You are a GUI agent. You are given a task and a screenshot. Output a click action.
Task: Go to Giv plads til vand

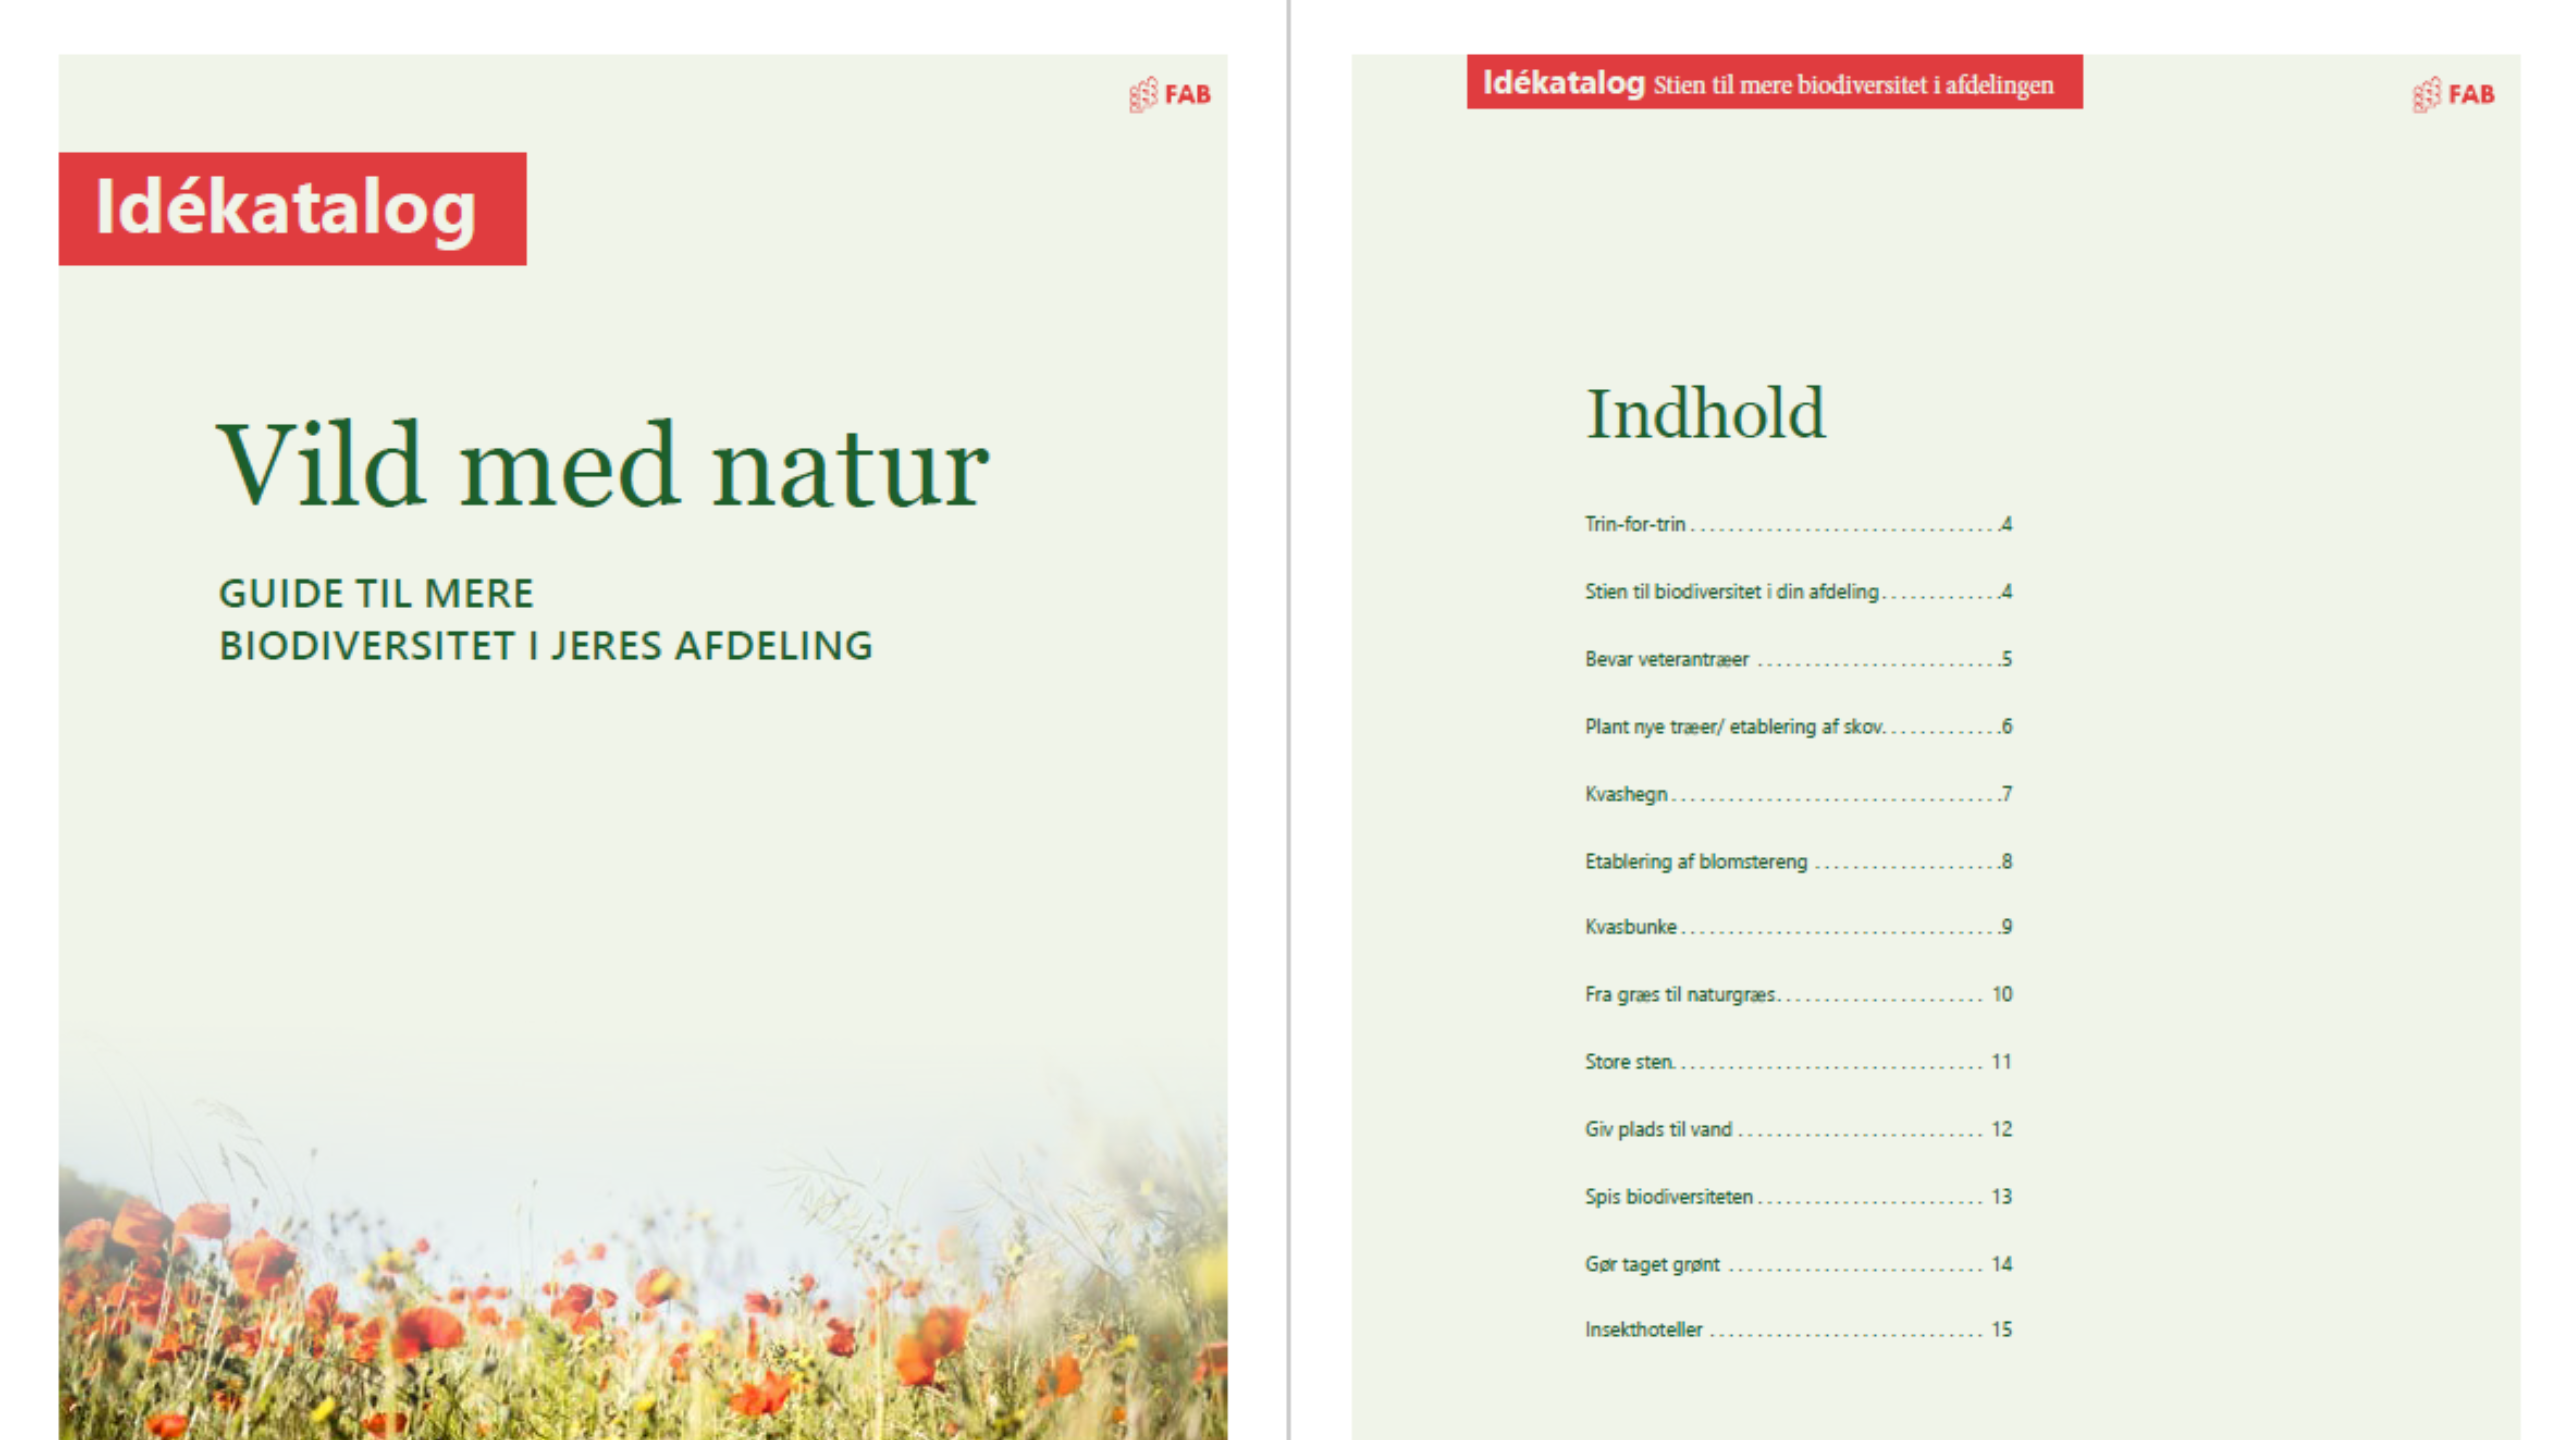tap(1658, 1129)
